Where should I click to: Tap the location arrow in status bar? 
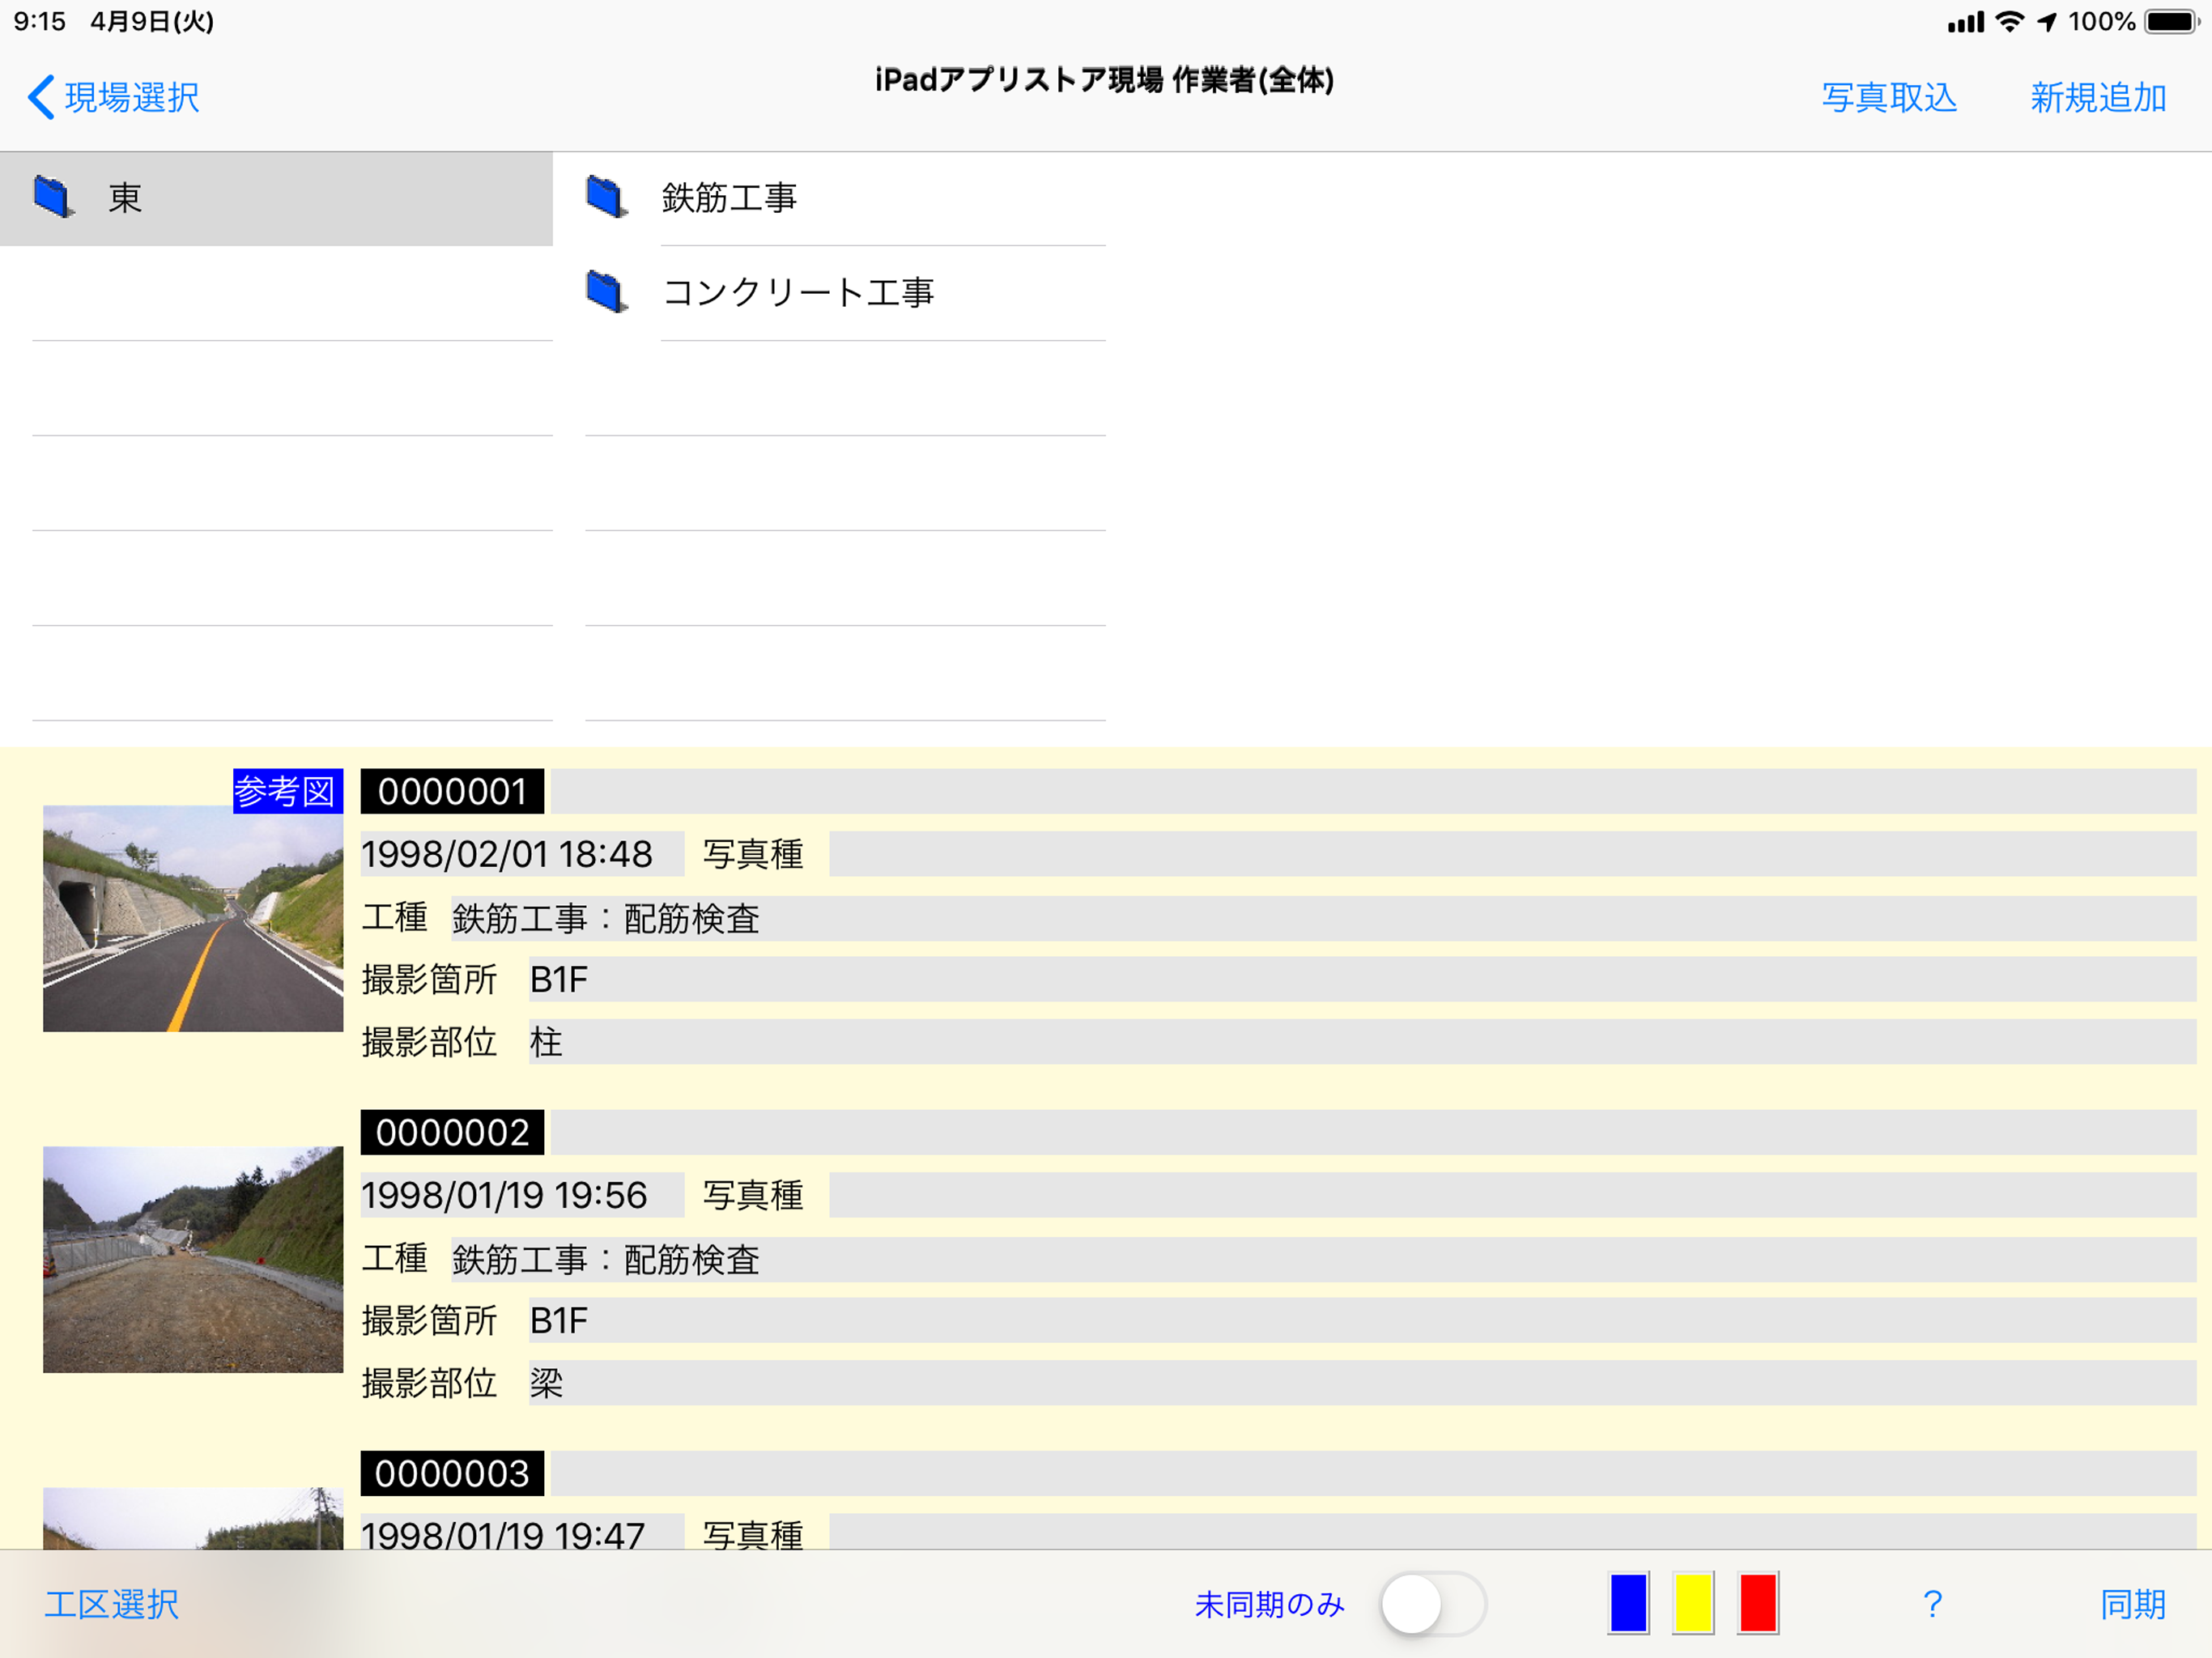[2047, 21]
